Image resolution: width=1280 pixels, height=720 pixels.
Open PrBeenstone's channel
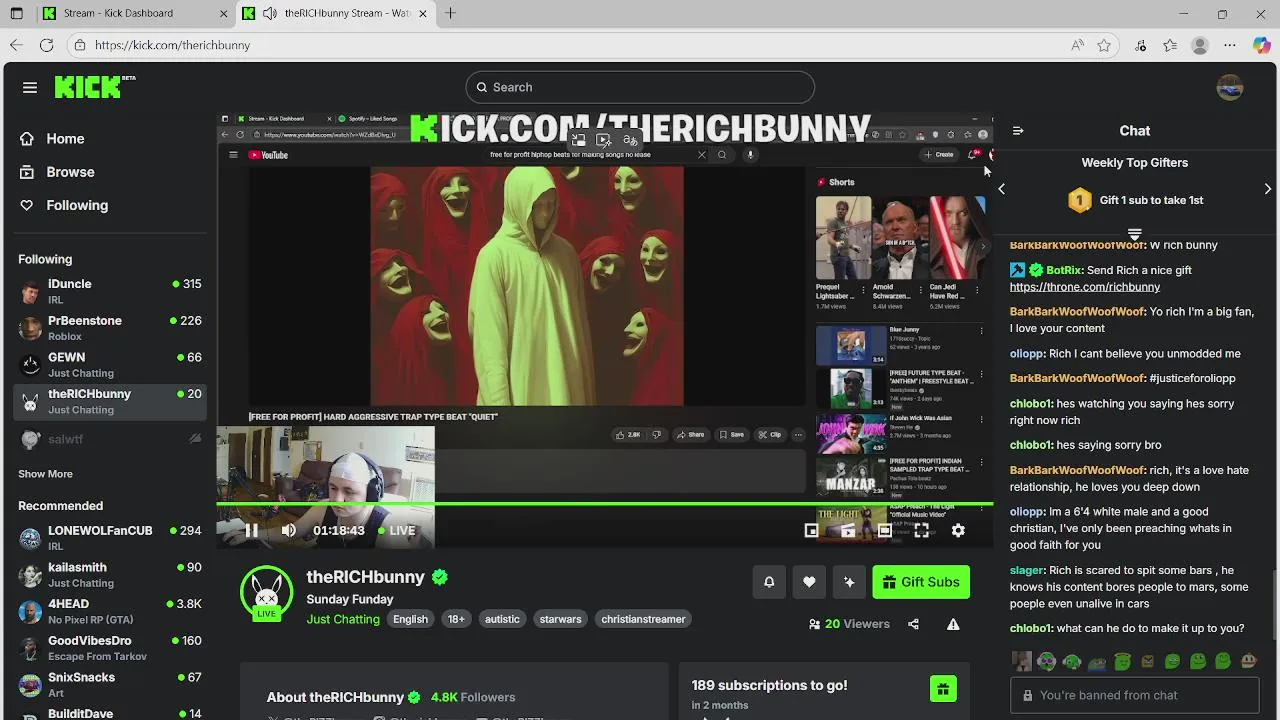coord(110,328)
